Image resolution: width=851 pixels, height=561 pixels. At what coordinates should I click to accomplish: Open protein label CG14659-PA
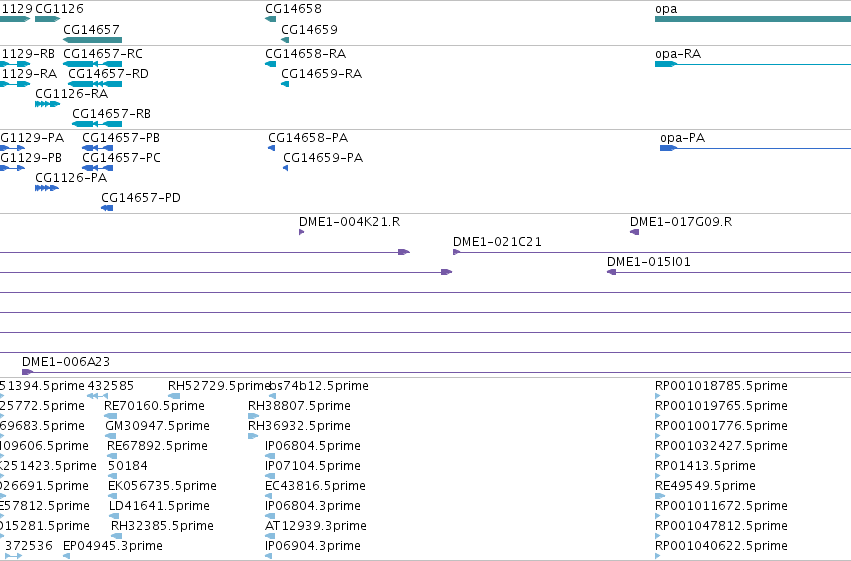pyautogui.click(x=323, y=158)
